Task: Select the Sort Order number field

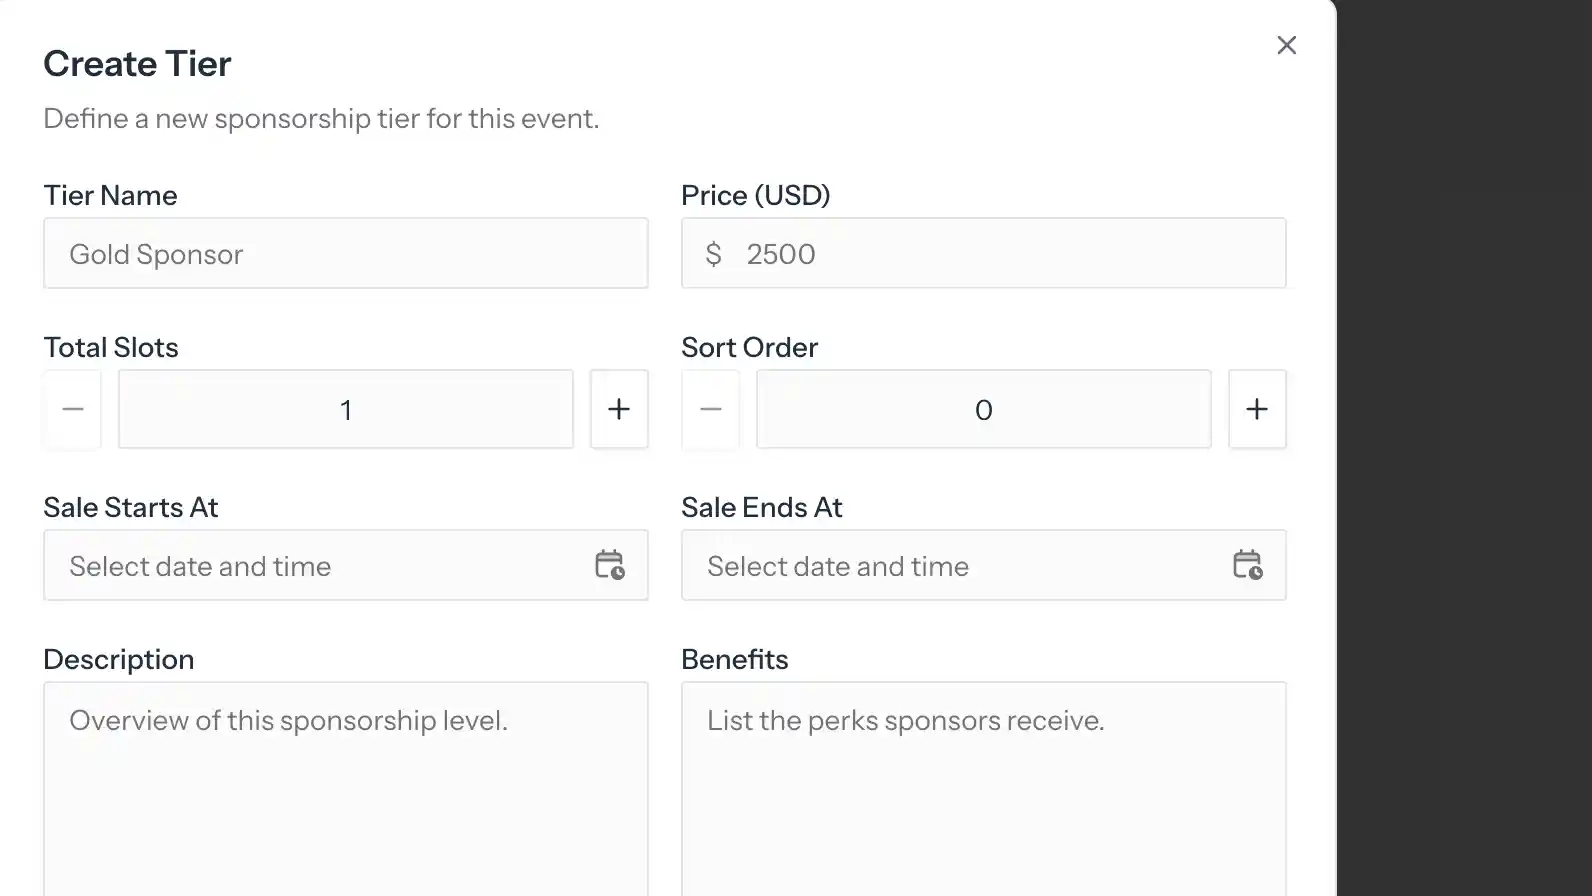Action: [x=983, y=409]
